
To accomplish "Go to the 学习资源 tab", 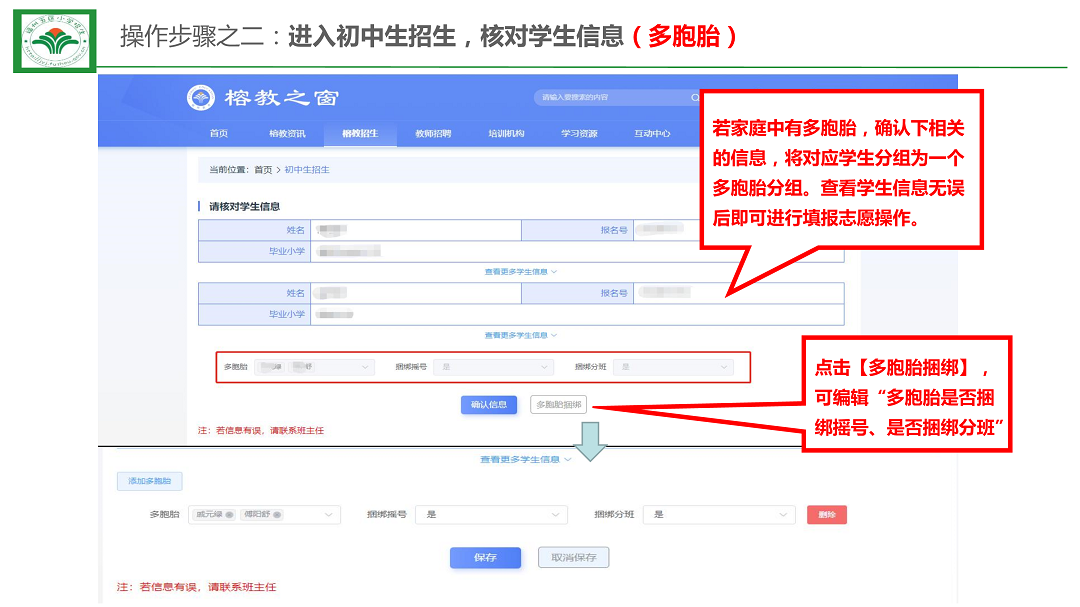I will 579,133.
